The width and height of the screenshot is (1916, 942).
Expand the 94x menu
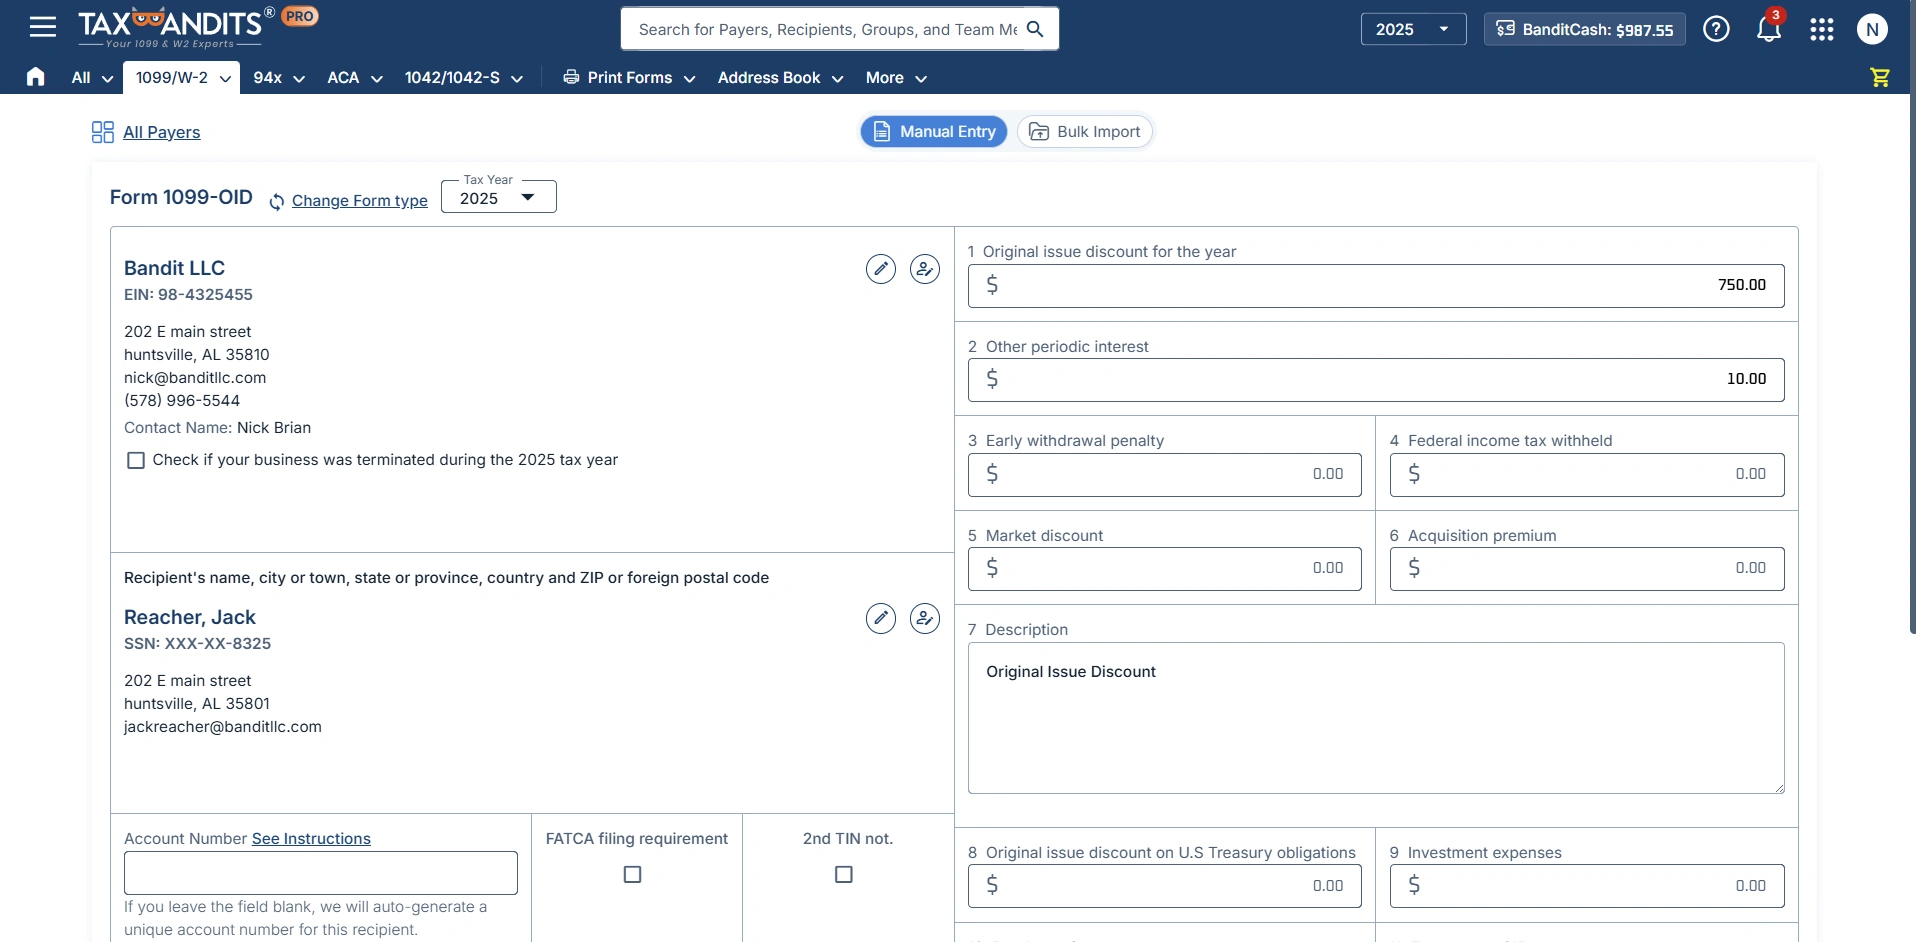point(279,78)
